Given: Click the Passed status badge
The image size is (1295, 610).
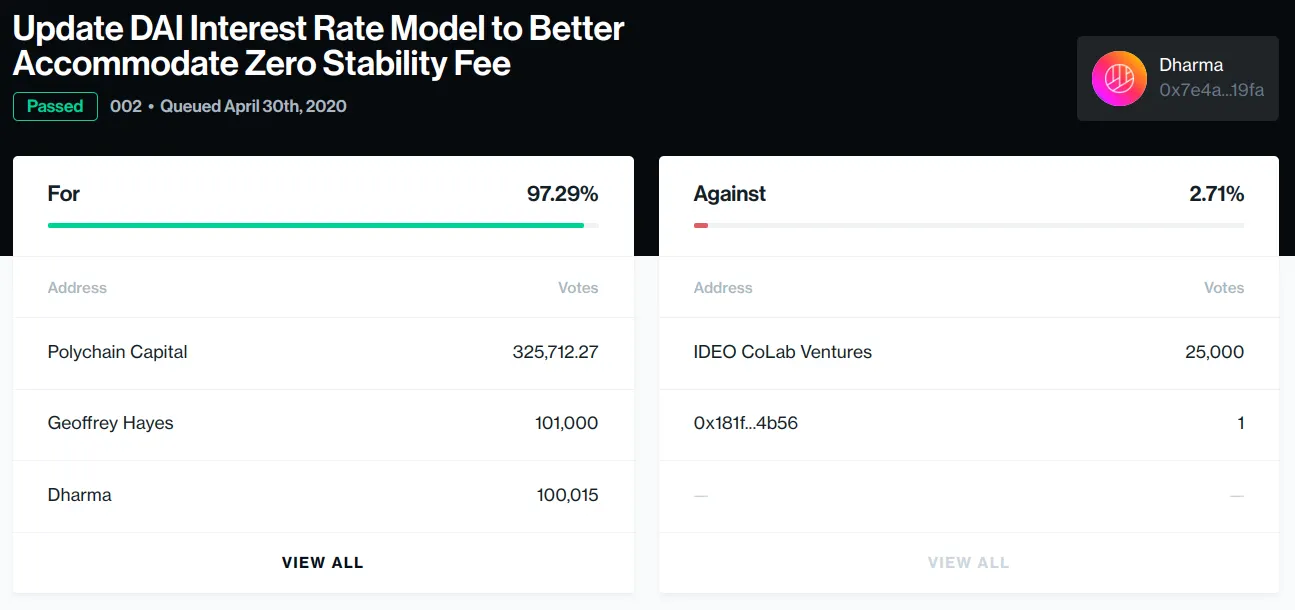Looking at the screenshot, I should click(54, 106).
